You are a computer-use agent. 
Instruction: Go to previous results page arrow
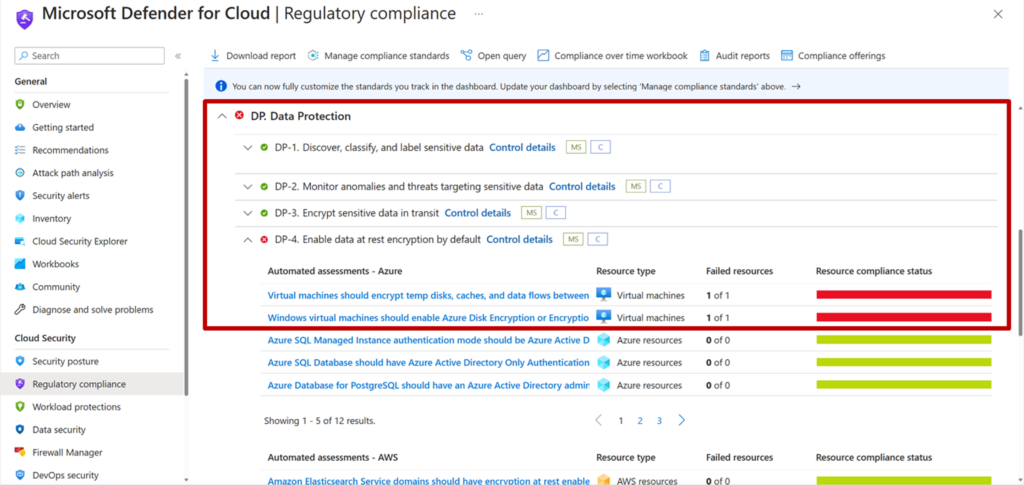point(599,420)
